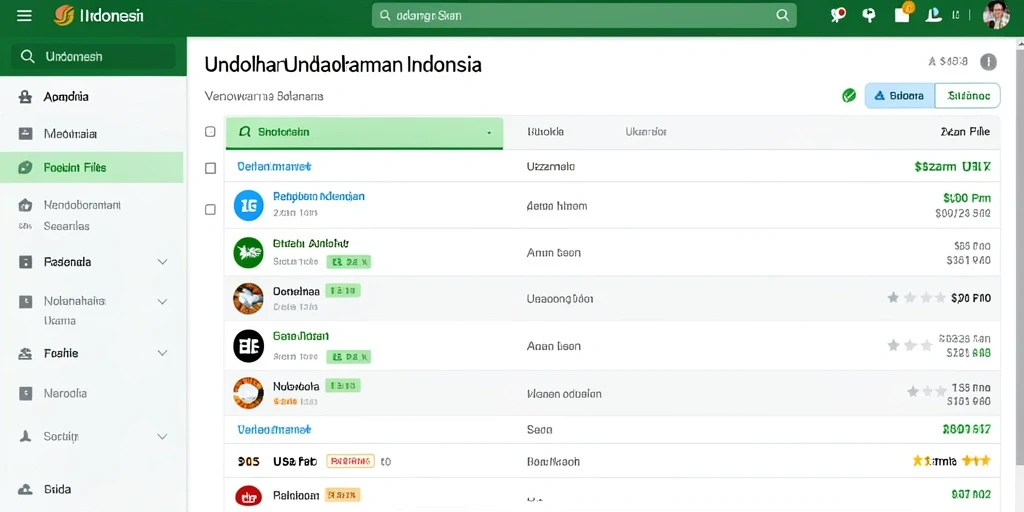
Task: Click the blue Sdoora button
Action: [x=900, y=95]
